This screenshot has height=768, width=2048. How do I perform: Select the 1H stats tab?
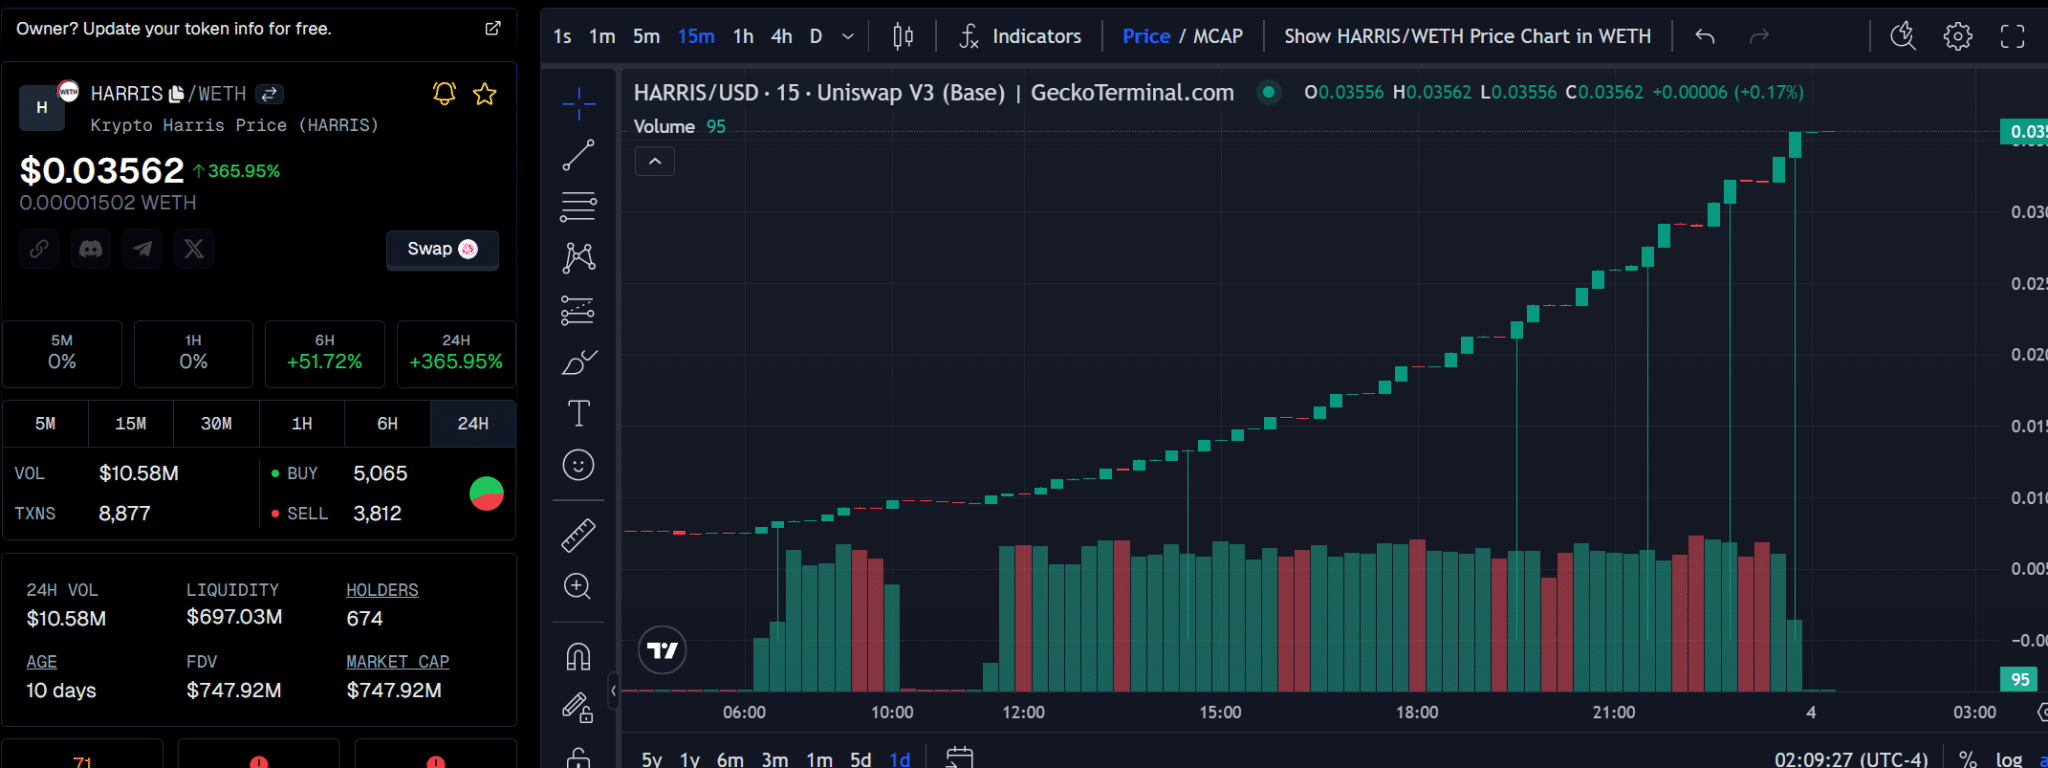pos(302,424)
